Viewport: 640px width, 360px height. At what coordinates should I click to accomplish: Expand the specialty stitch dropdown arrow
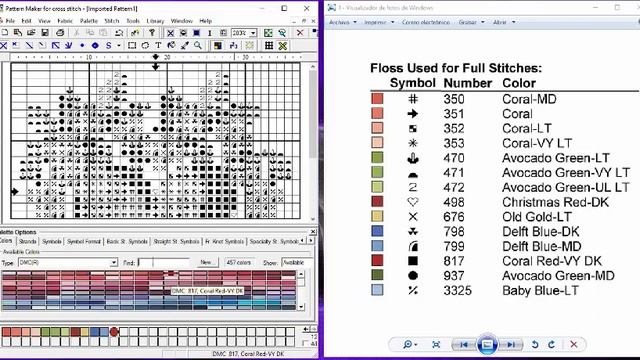point(119,46)
